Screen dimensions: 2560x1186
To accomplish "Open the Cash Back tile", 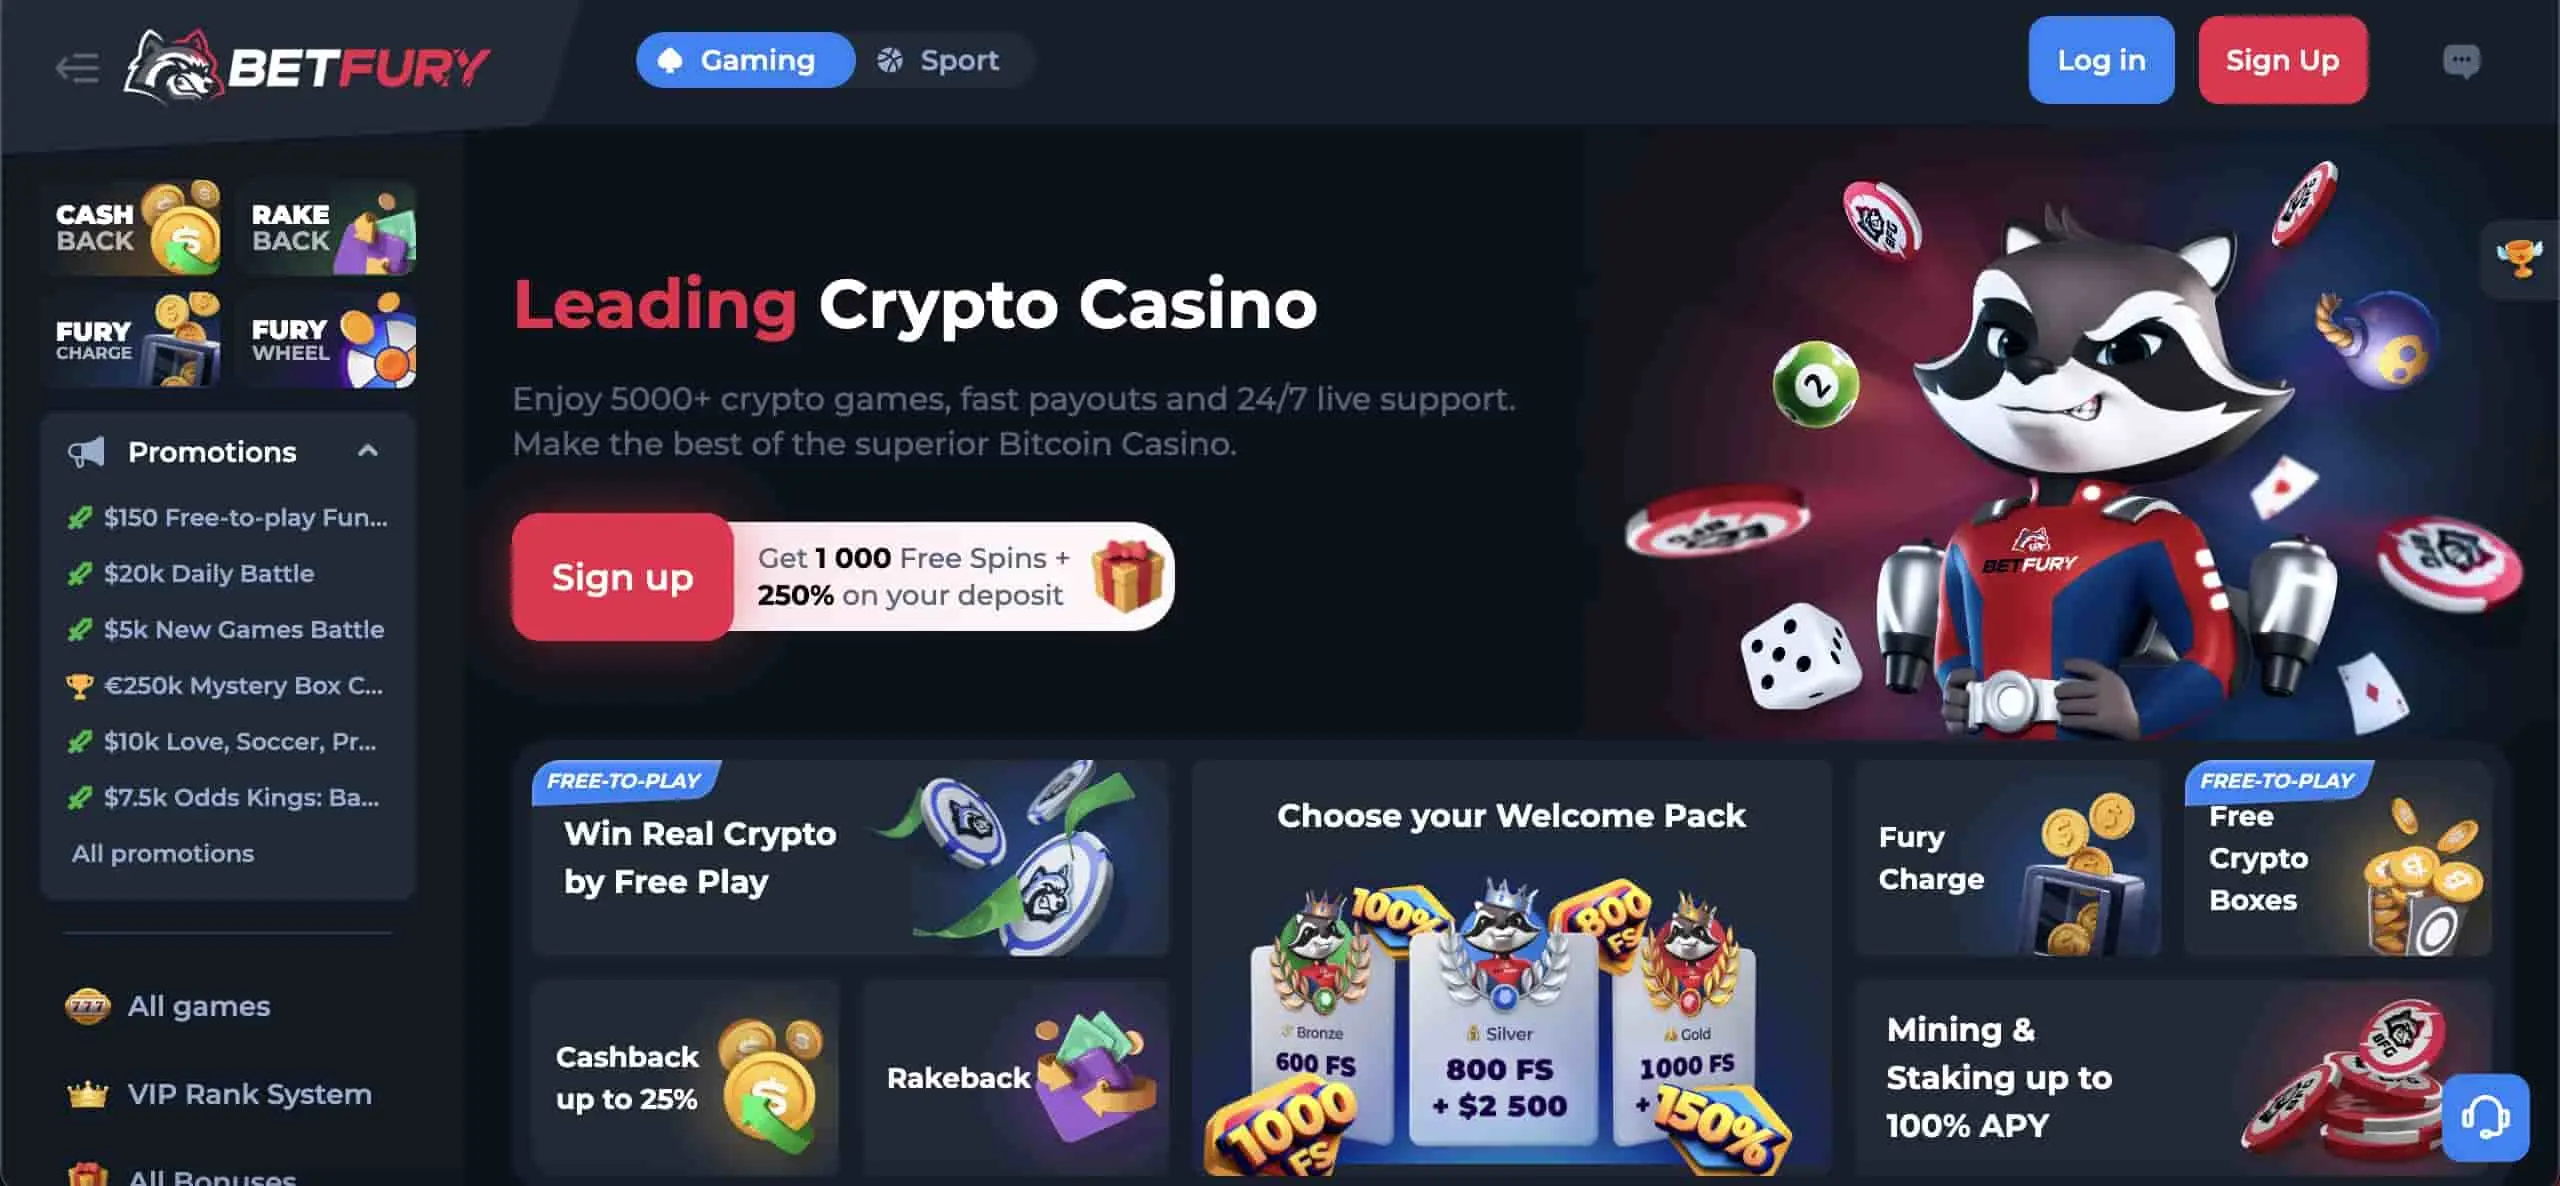I will (x=132, y=228).
